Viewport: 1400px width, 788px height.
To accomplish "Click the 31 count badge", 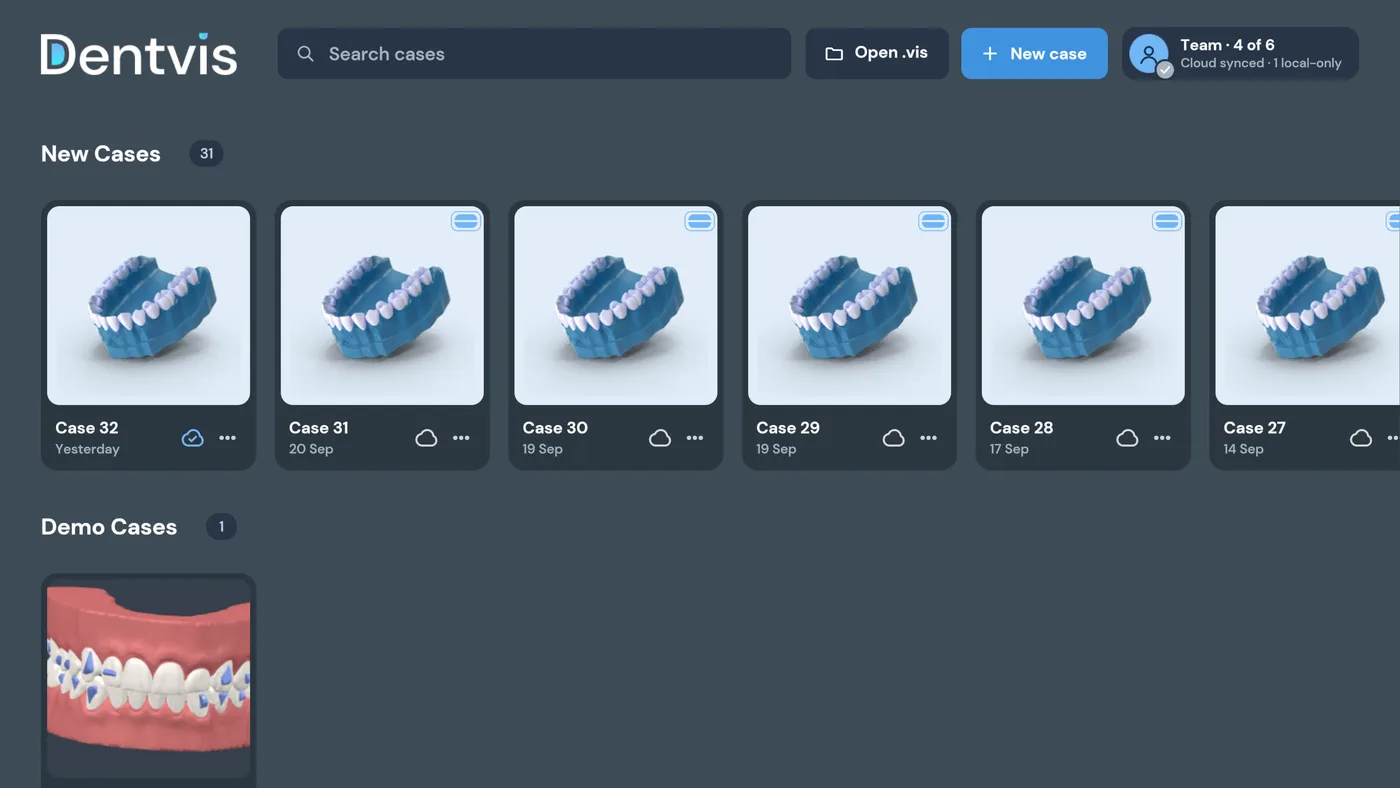I will click(x=206, y=154).
